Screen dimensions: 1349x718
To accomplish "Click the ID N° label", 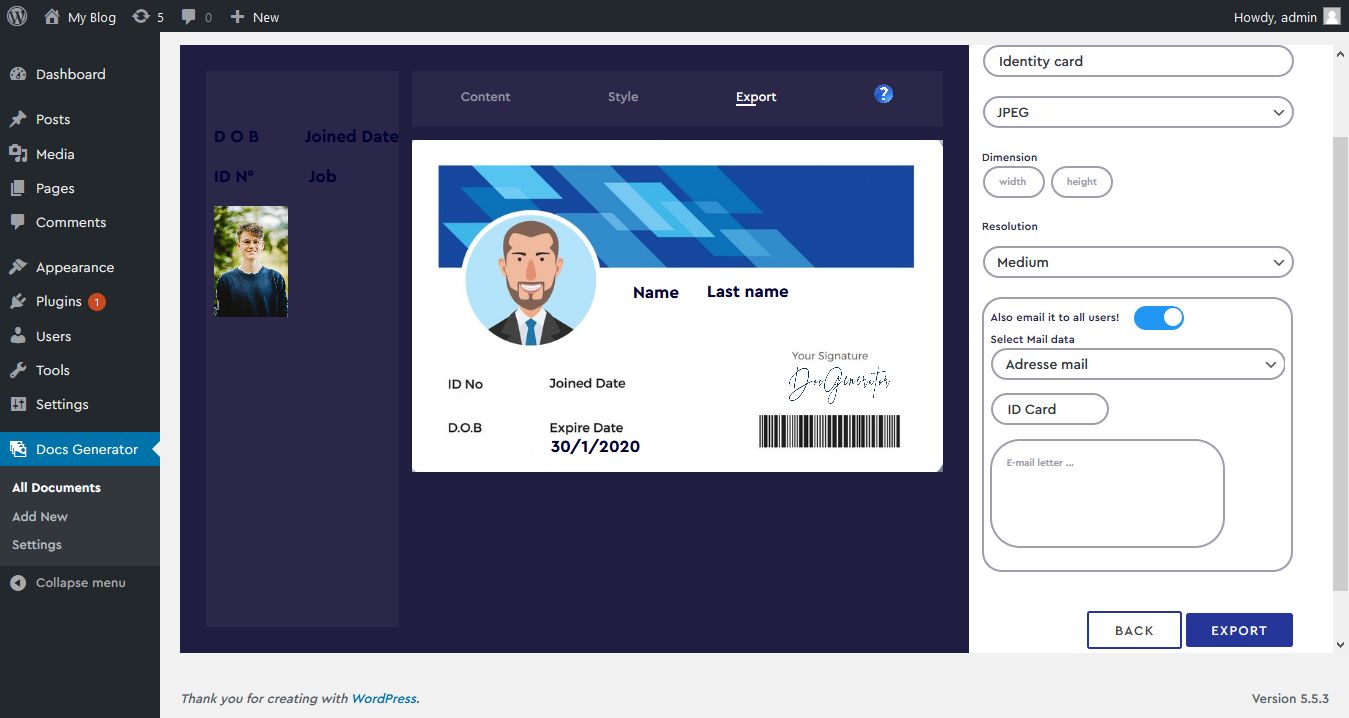I will click(234, 176).
